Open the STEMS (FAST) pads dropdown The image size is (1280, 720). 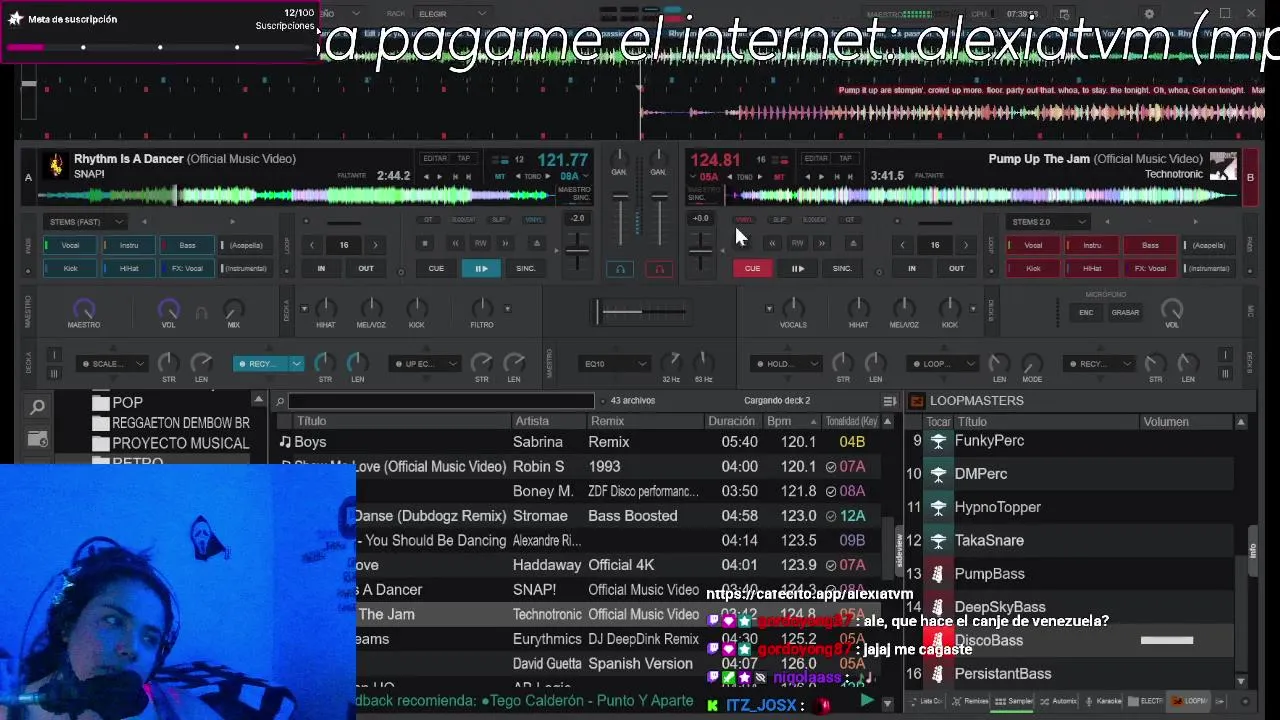coord(84,222)
